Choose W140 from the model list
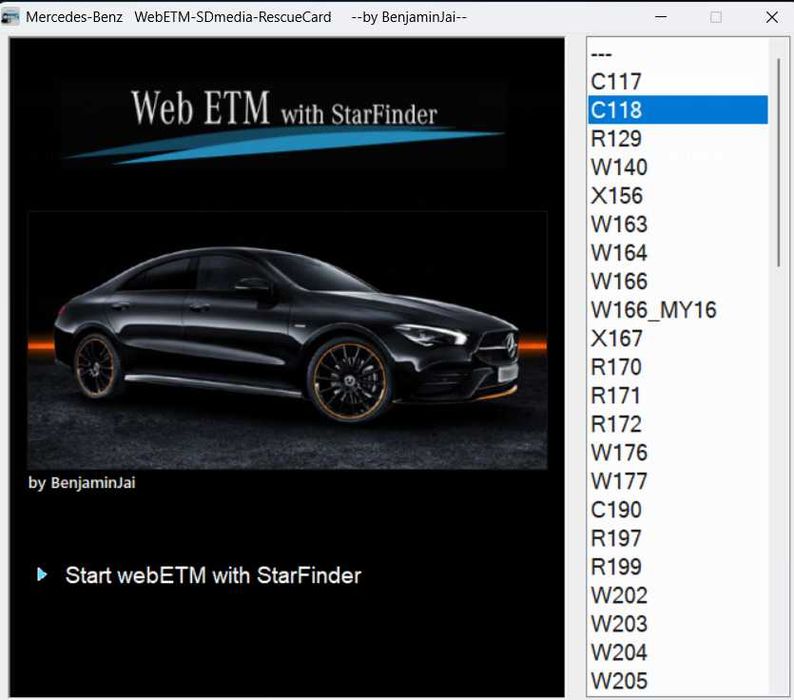 coord(678,167)
